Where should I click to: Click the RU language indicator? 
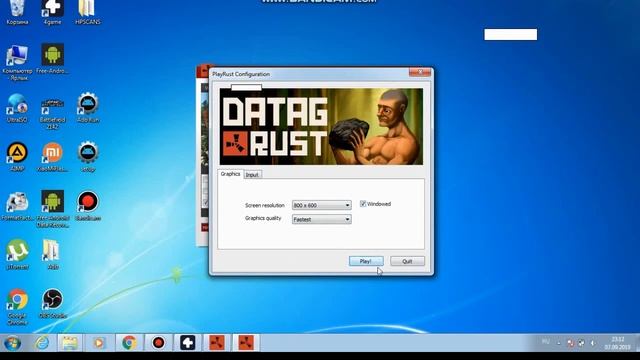point(546,342)
